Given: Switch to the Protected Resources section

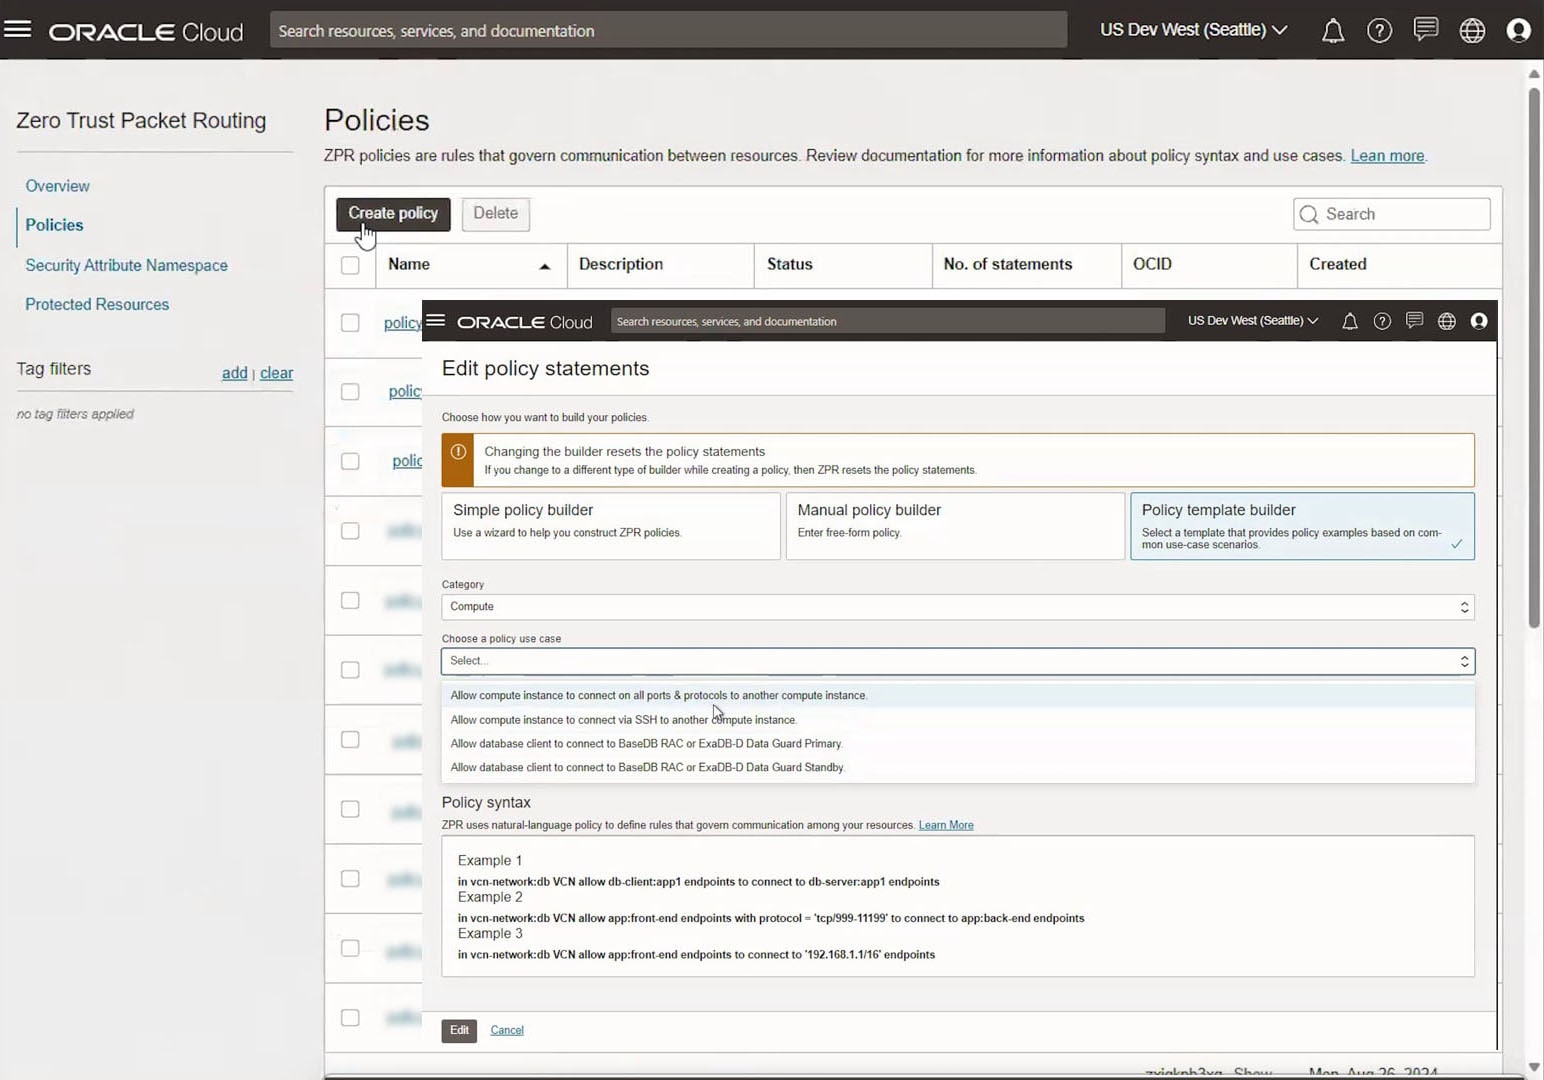Looking at the screenshot, I should point(97,304).
